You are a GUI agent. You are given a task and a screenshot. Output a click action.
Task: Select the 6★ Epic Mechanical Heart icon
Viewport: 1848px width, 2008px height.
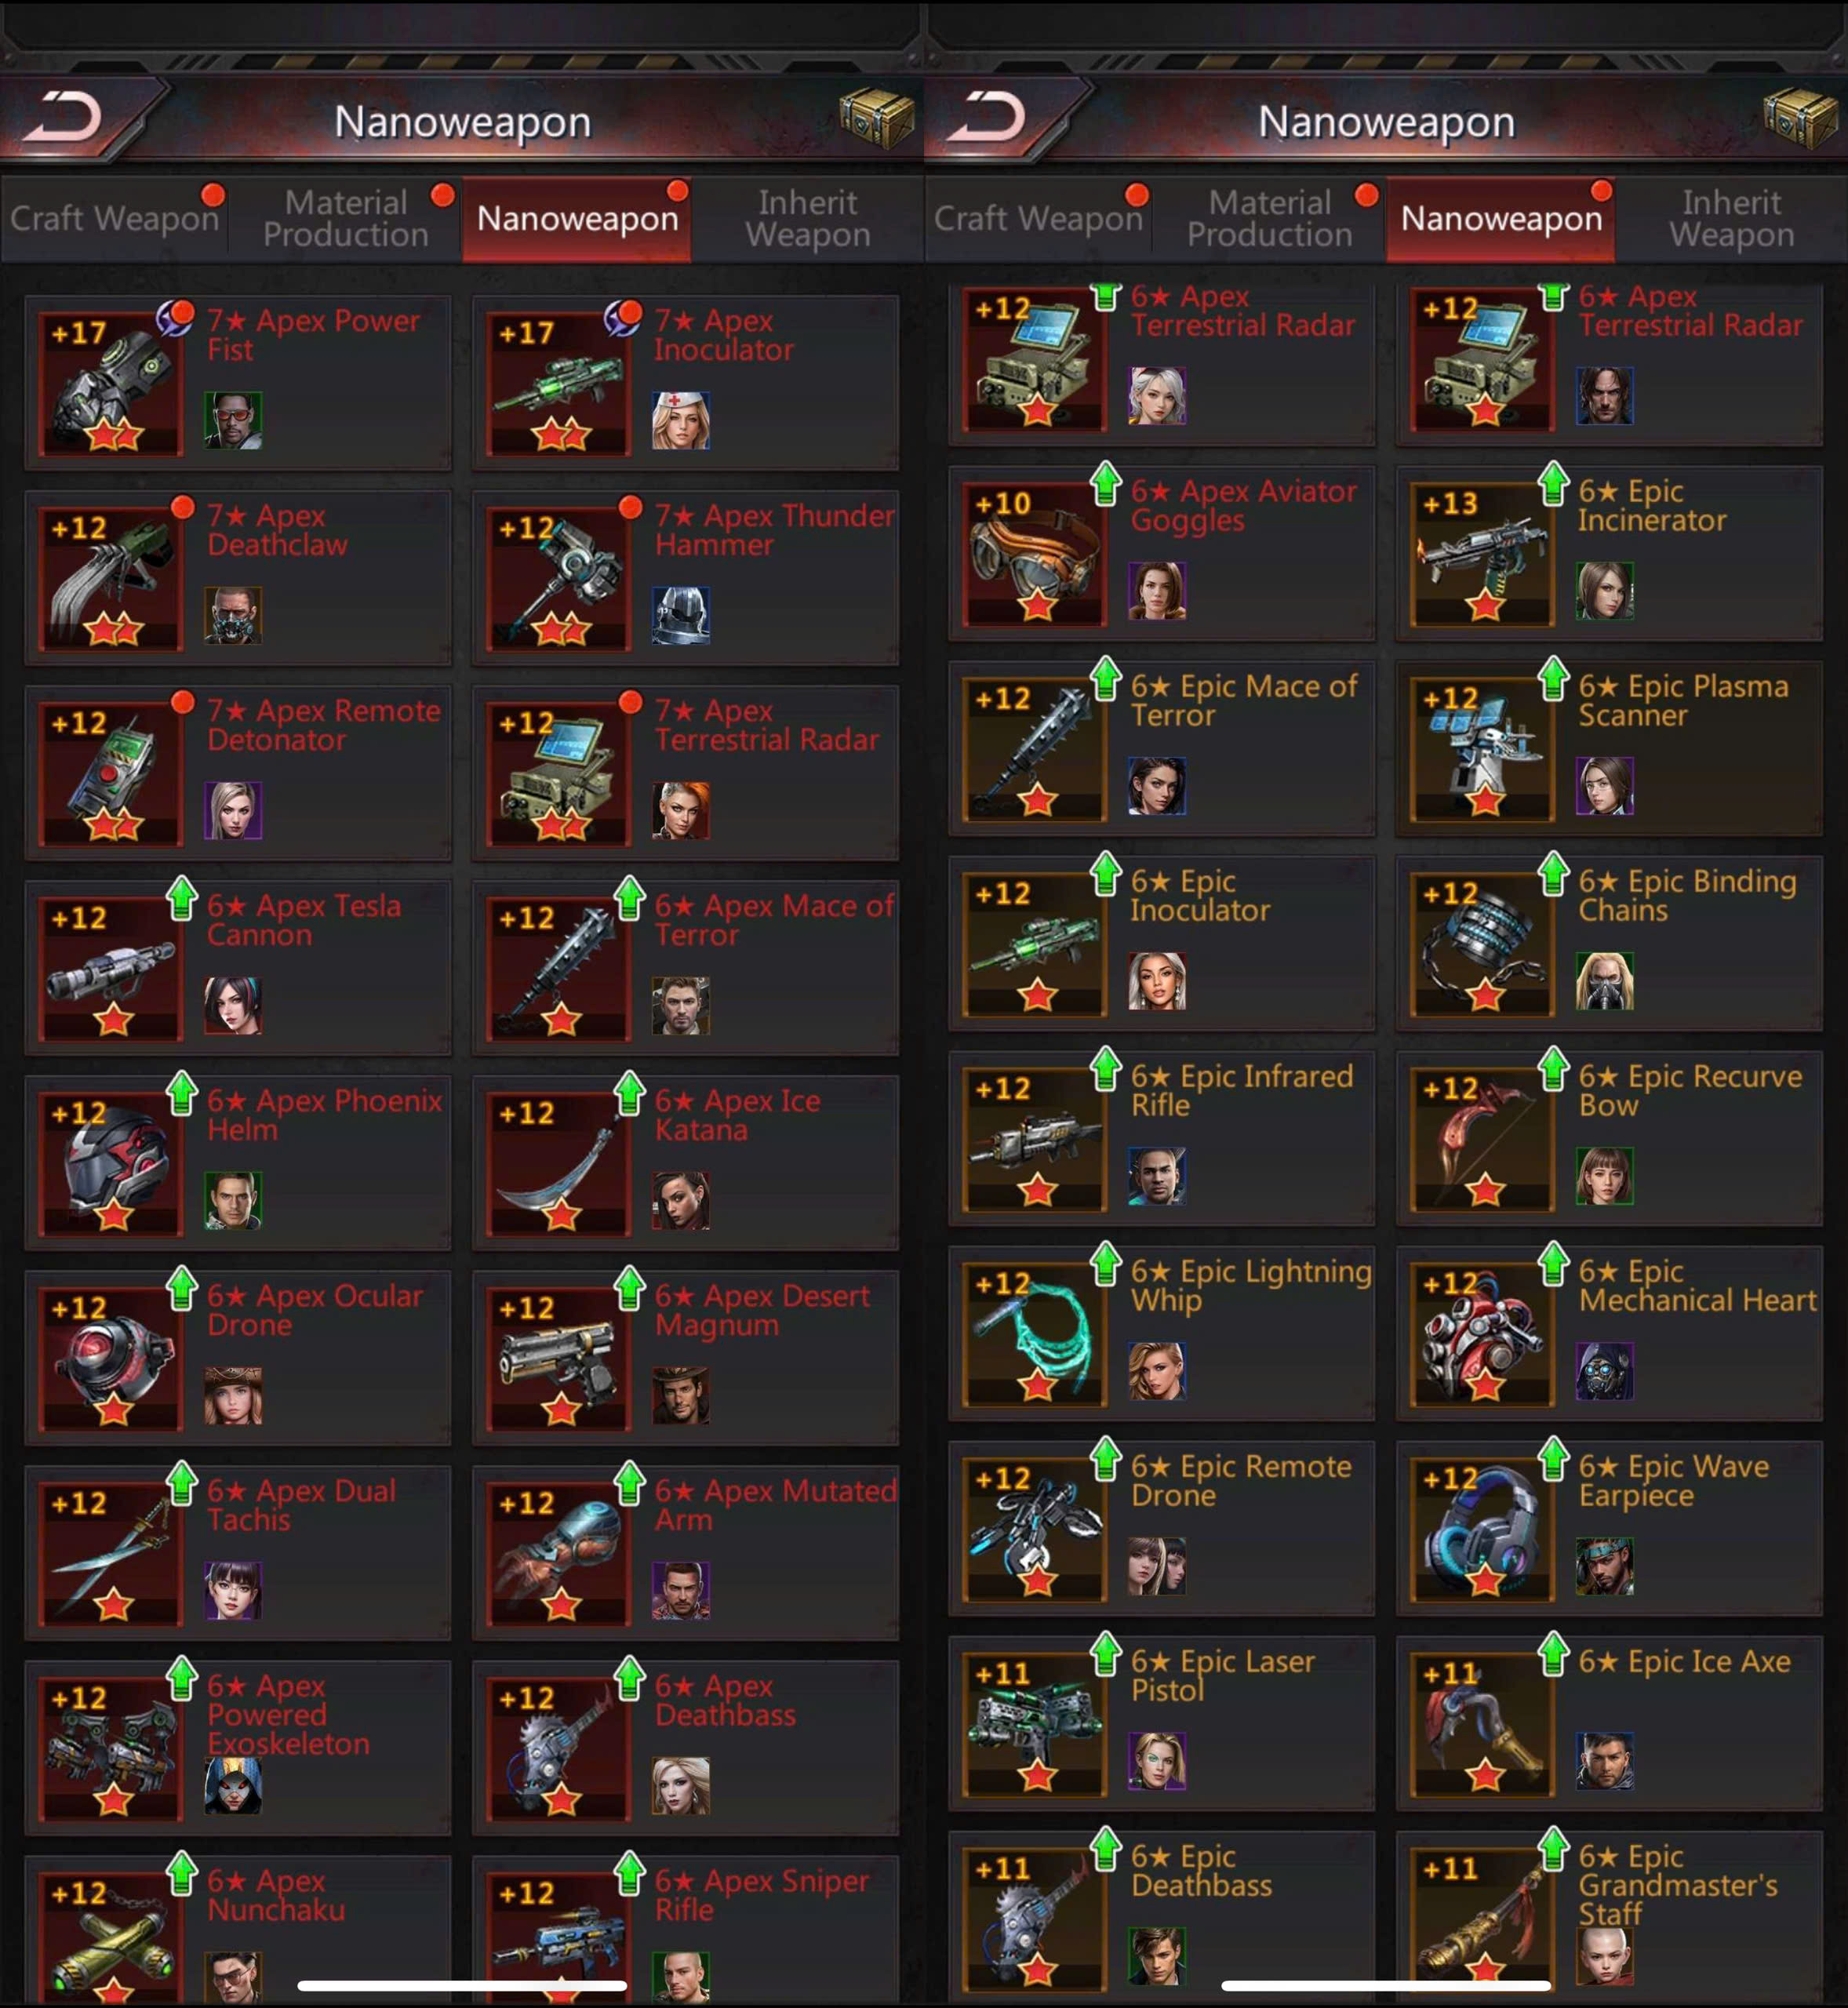[x=1483, y=1334]
